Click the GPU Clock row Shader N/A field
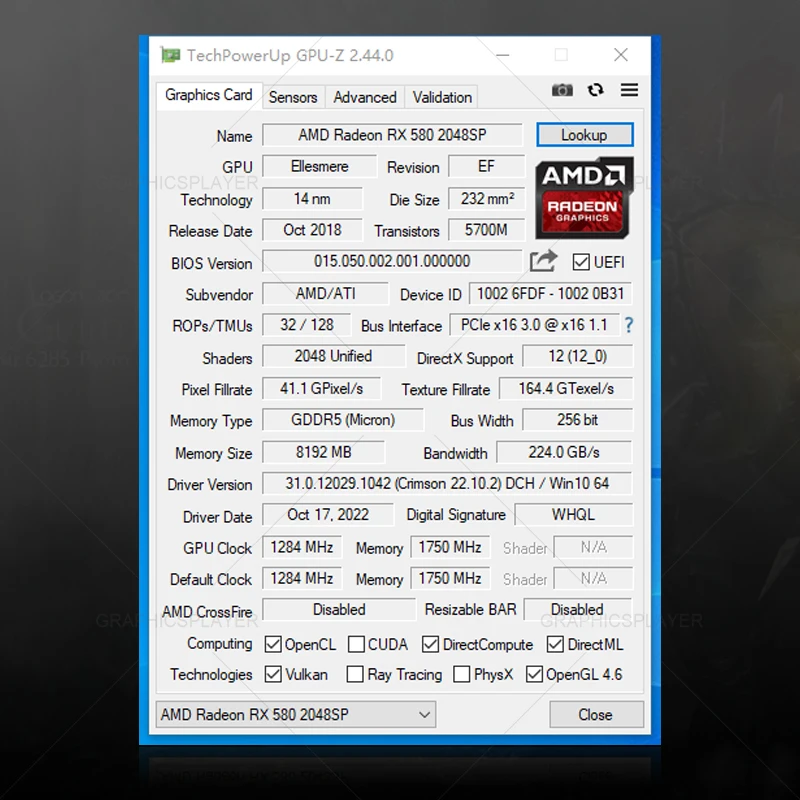 [x=593, y=547]
